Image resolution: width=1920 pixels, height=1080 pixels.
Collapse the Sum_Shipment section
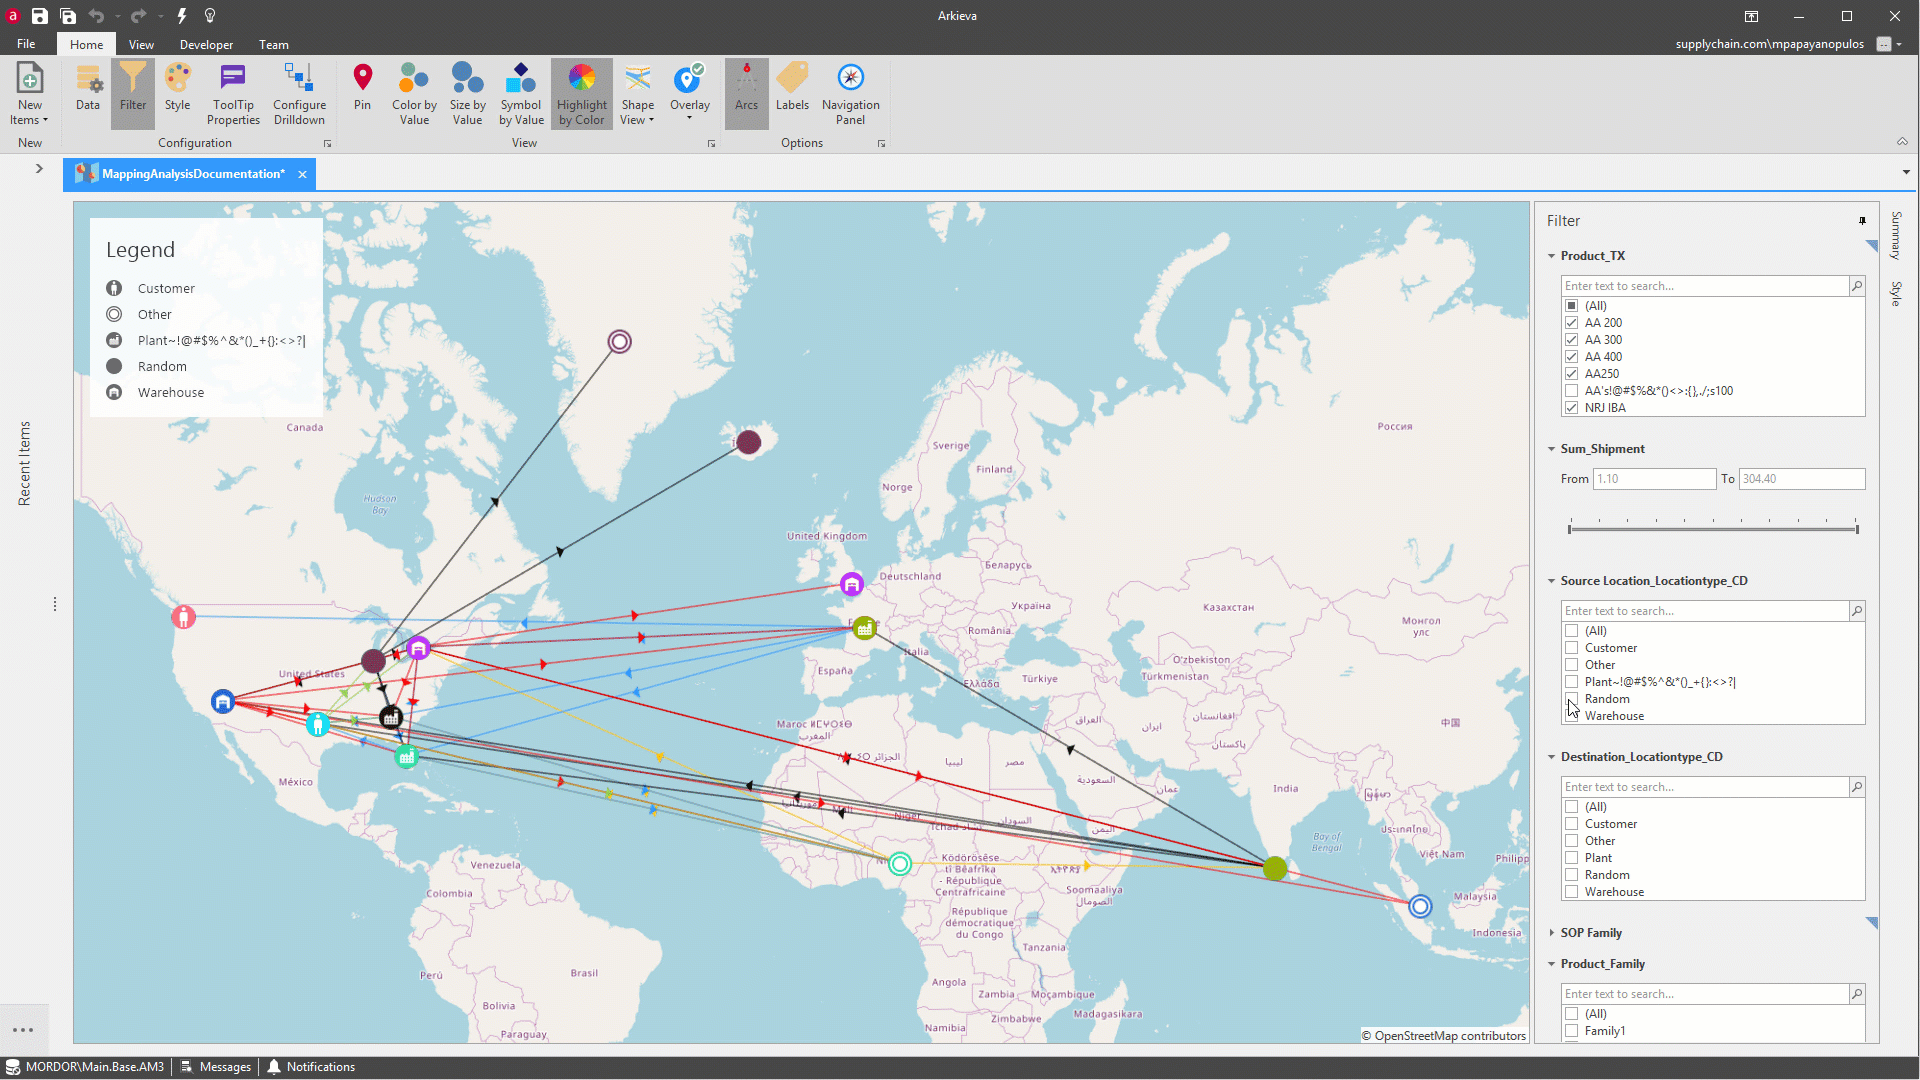pos(1552,449)
